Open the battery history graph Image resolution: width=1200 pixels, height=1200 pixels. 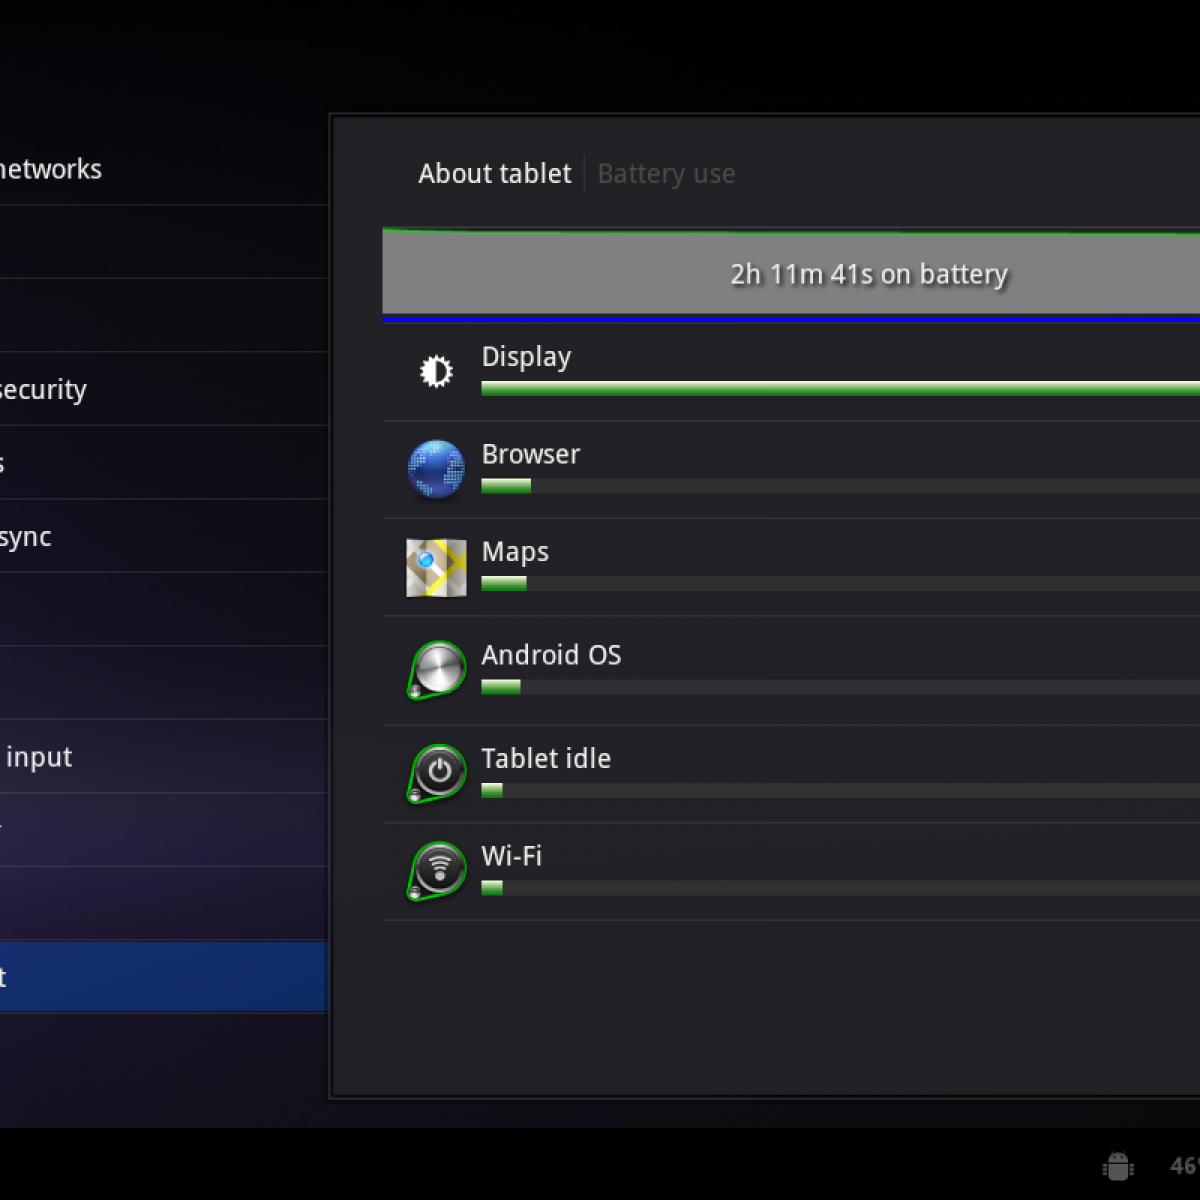[x=790, y=274]
